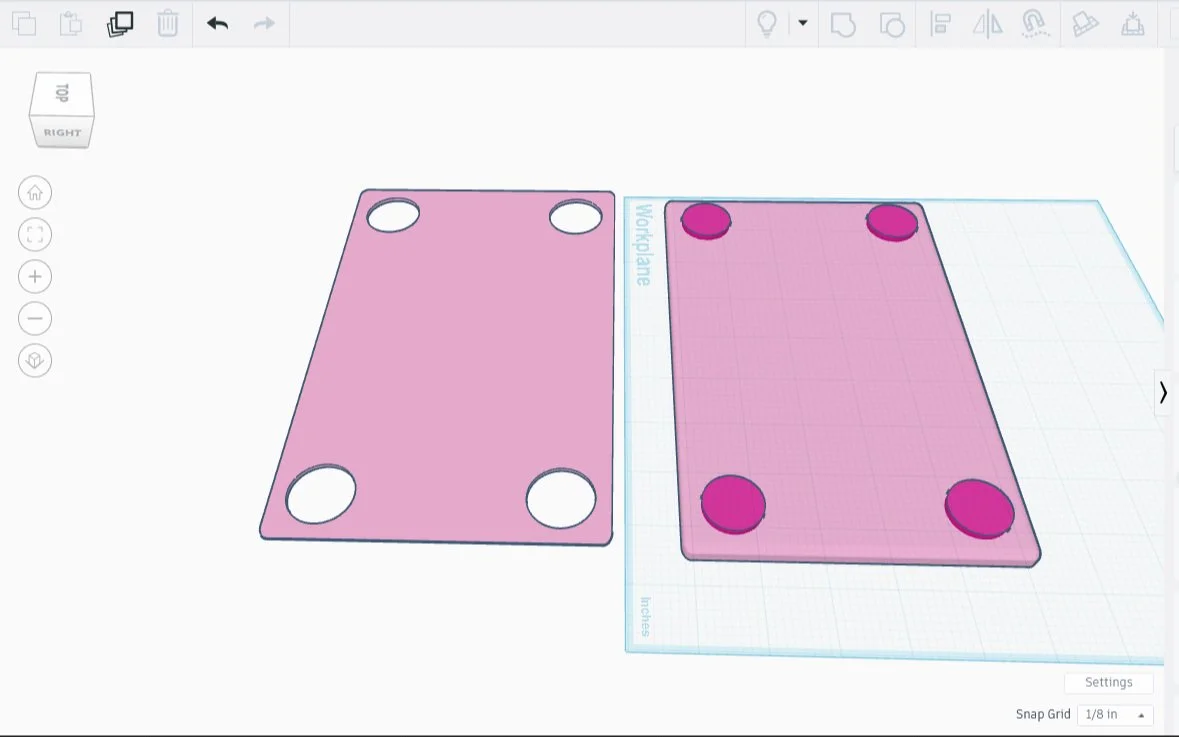Undo the last action
The width and height of the screenshot is (1179, 737).
click(x=217, y=23)
